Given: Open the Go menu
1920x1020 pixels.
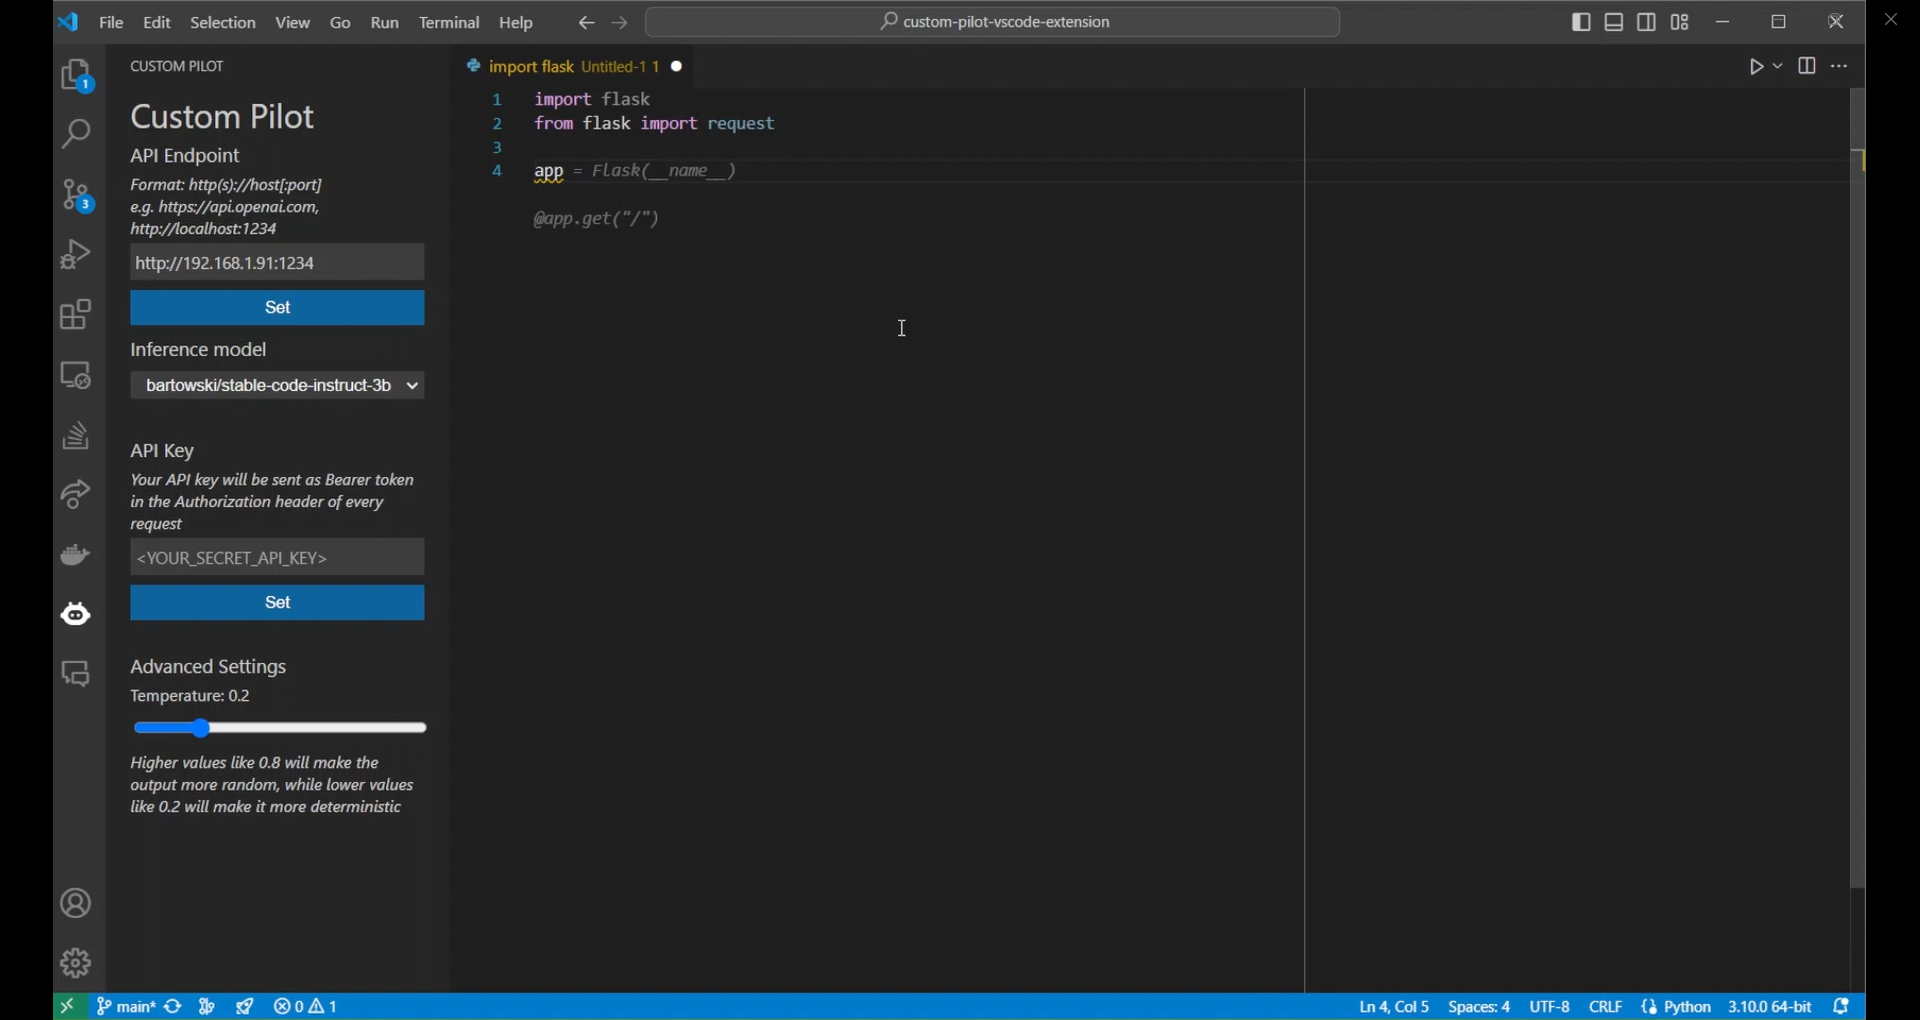Looking at the screenshot, I should pyautogui.click(x=341, y=23).
